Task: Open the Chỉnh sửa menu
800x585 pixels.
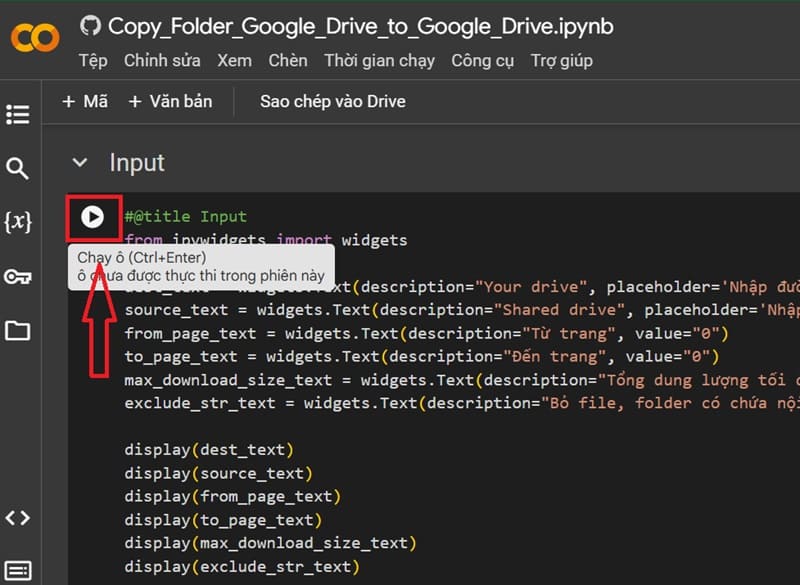Action: (162, 61)
